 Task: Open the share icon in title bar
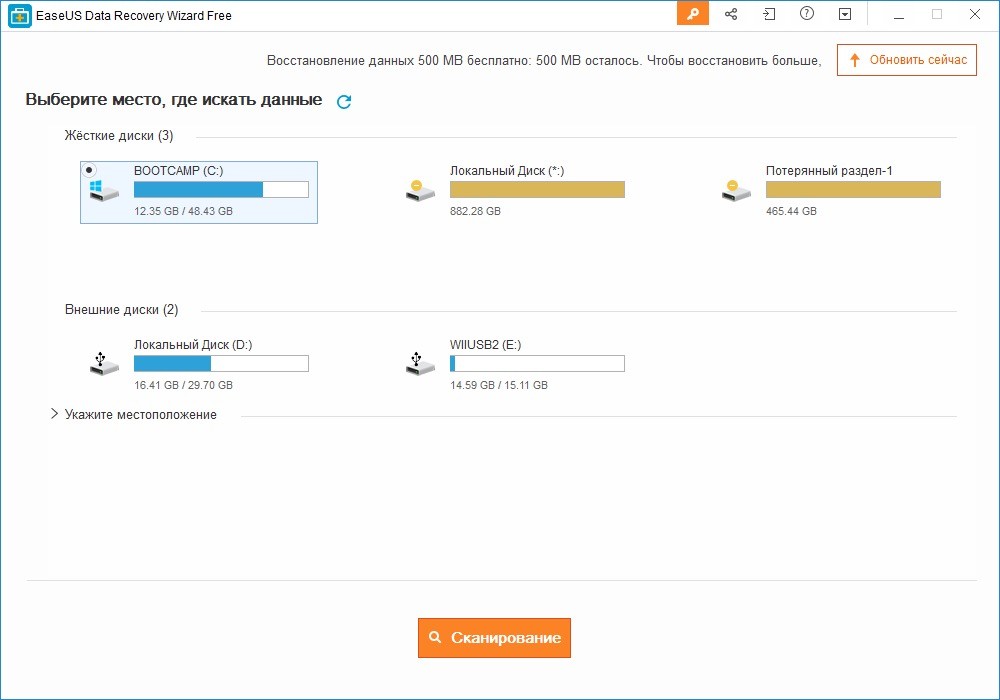pyautogui.click(x=731, y=14)
